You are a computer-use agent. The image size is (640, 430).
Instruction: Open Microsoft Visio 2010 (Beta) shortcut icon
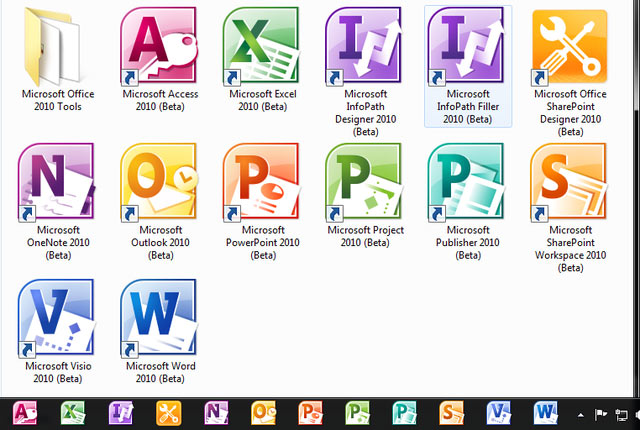pos(56,318)
